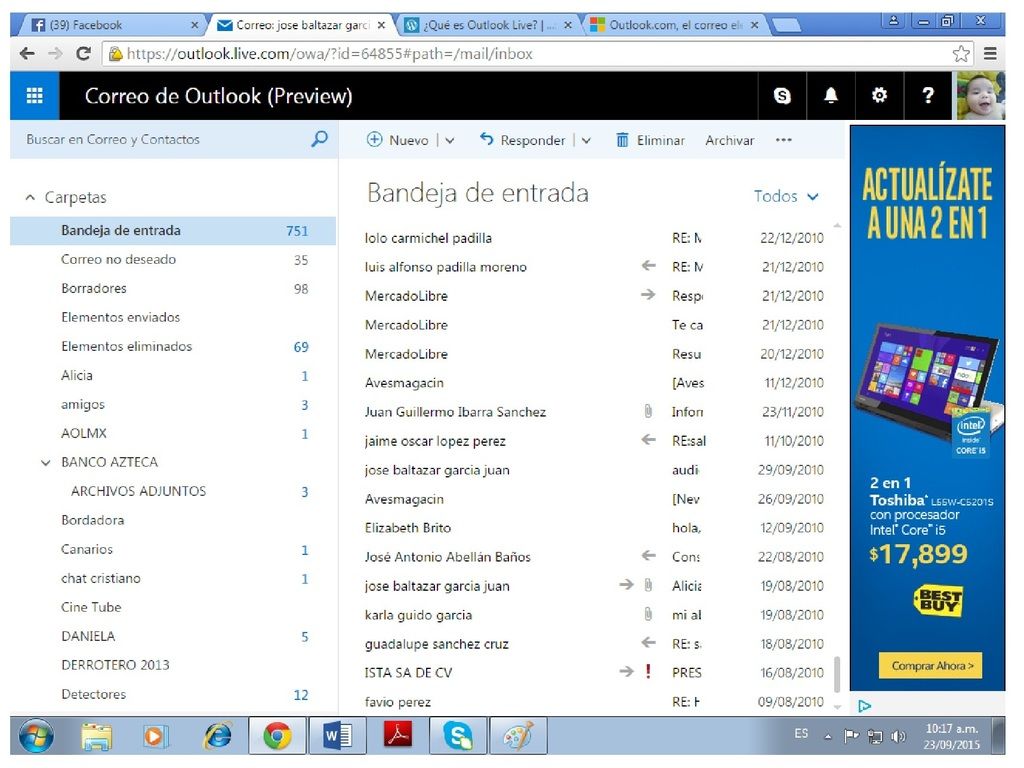
Task: Open the settings gear icon
Action: point(879,96)
